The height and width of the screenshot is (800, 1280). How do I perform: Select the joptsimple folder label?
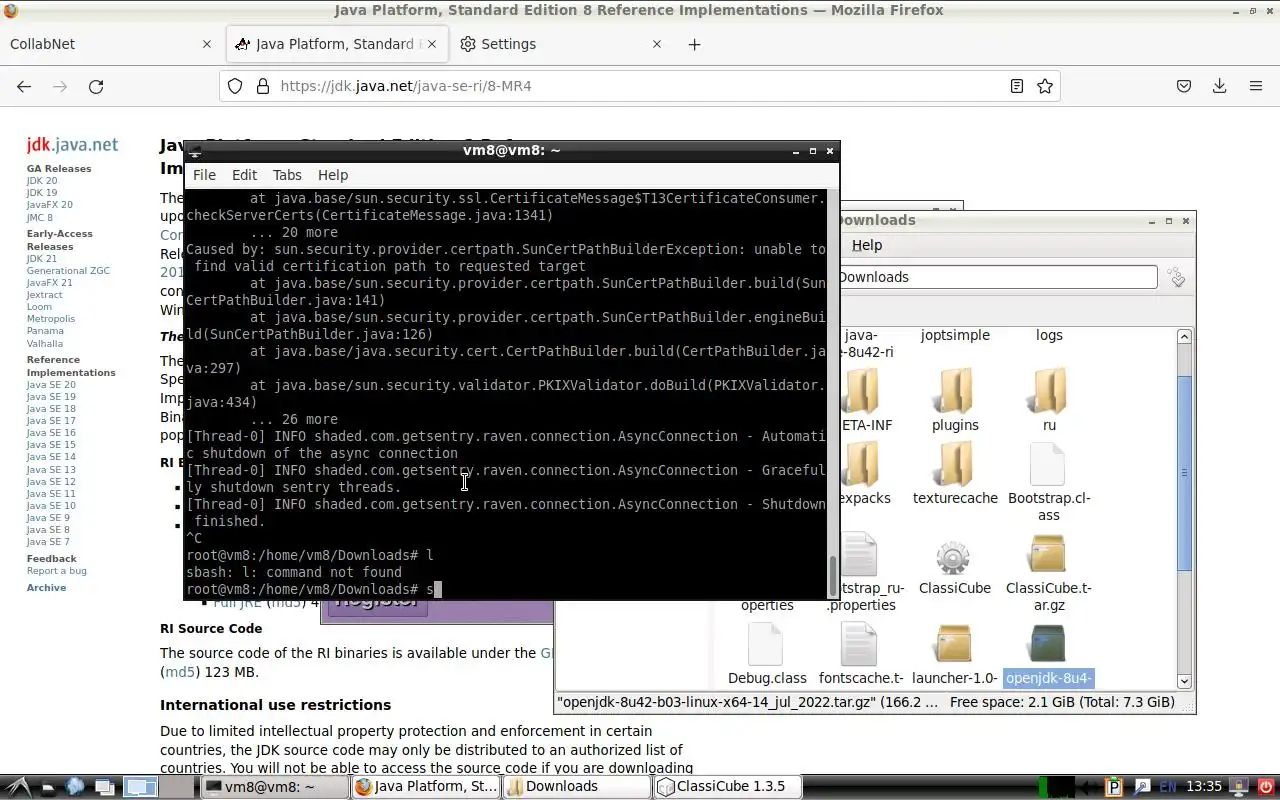pyautogui.click(x=955, y=335)
